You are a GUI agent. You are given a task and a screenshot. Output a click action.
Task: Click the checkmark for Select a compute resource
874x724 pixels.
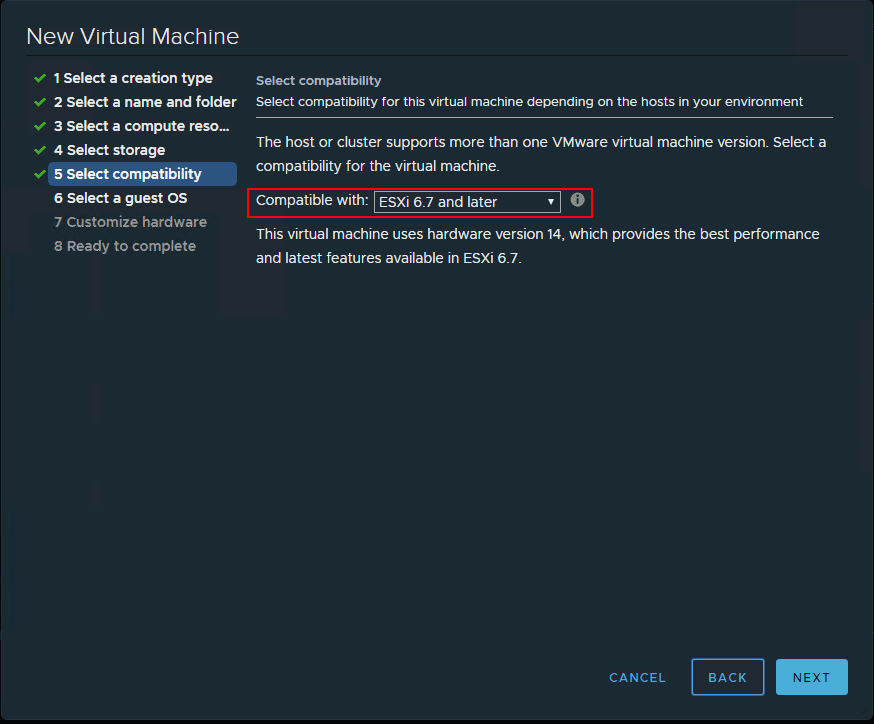pyautogui.click(x=39, y=125)
